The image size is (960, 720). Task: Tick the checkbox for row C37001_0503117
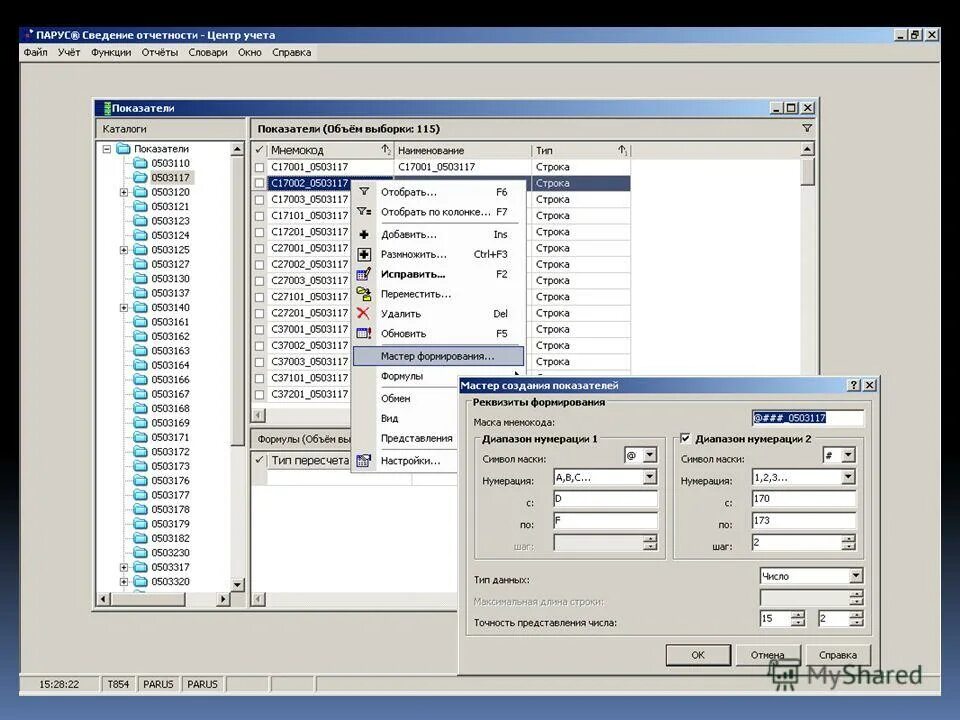tap(260, 329)
